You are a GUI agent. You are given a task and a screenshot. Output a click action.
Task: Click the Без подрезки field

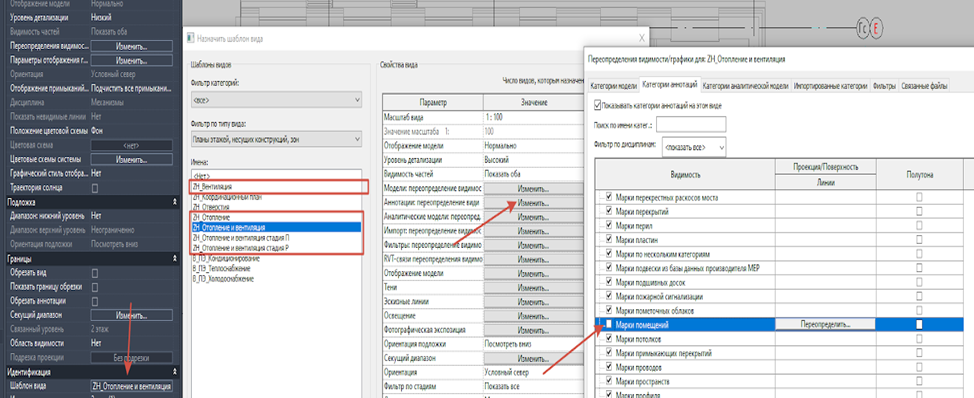point(131,358)
